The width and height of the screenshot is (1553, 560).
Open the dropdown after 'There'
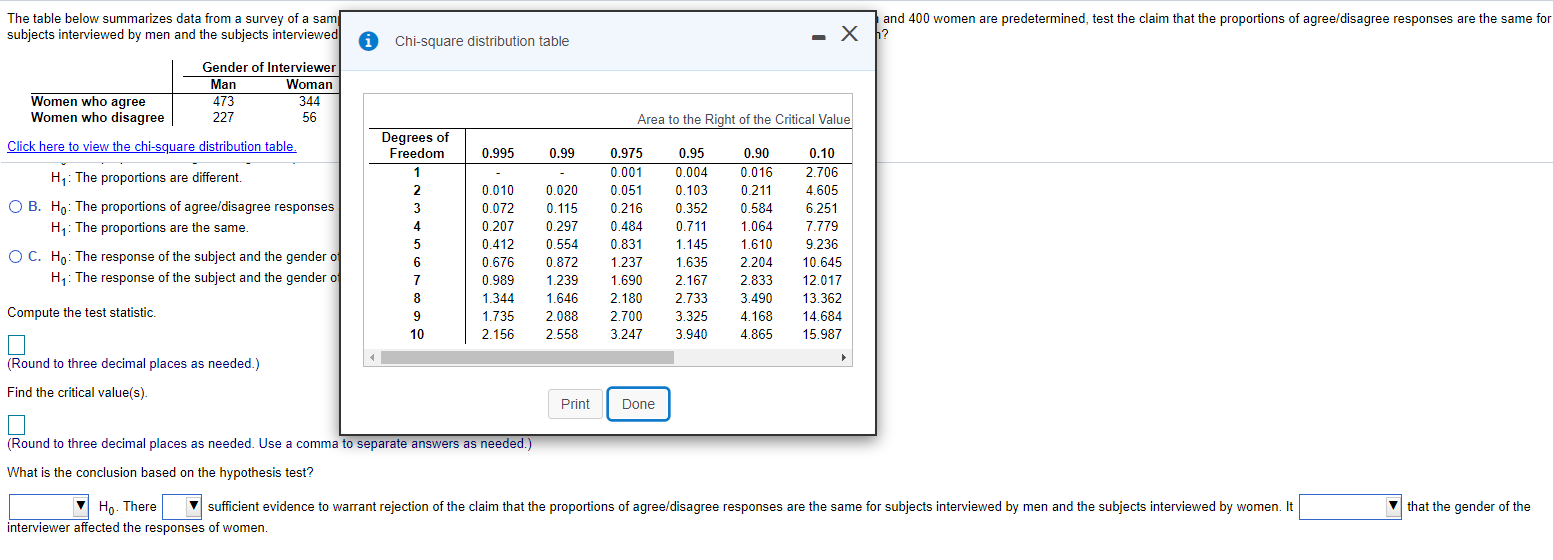[x=182, y=506]
